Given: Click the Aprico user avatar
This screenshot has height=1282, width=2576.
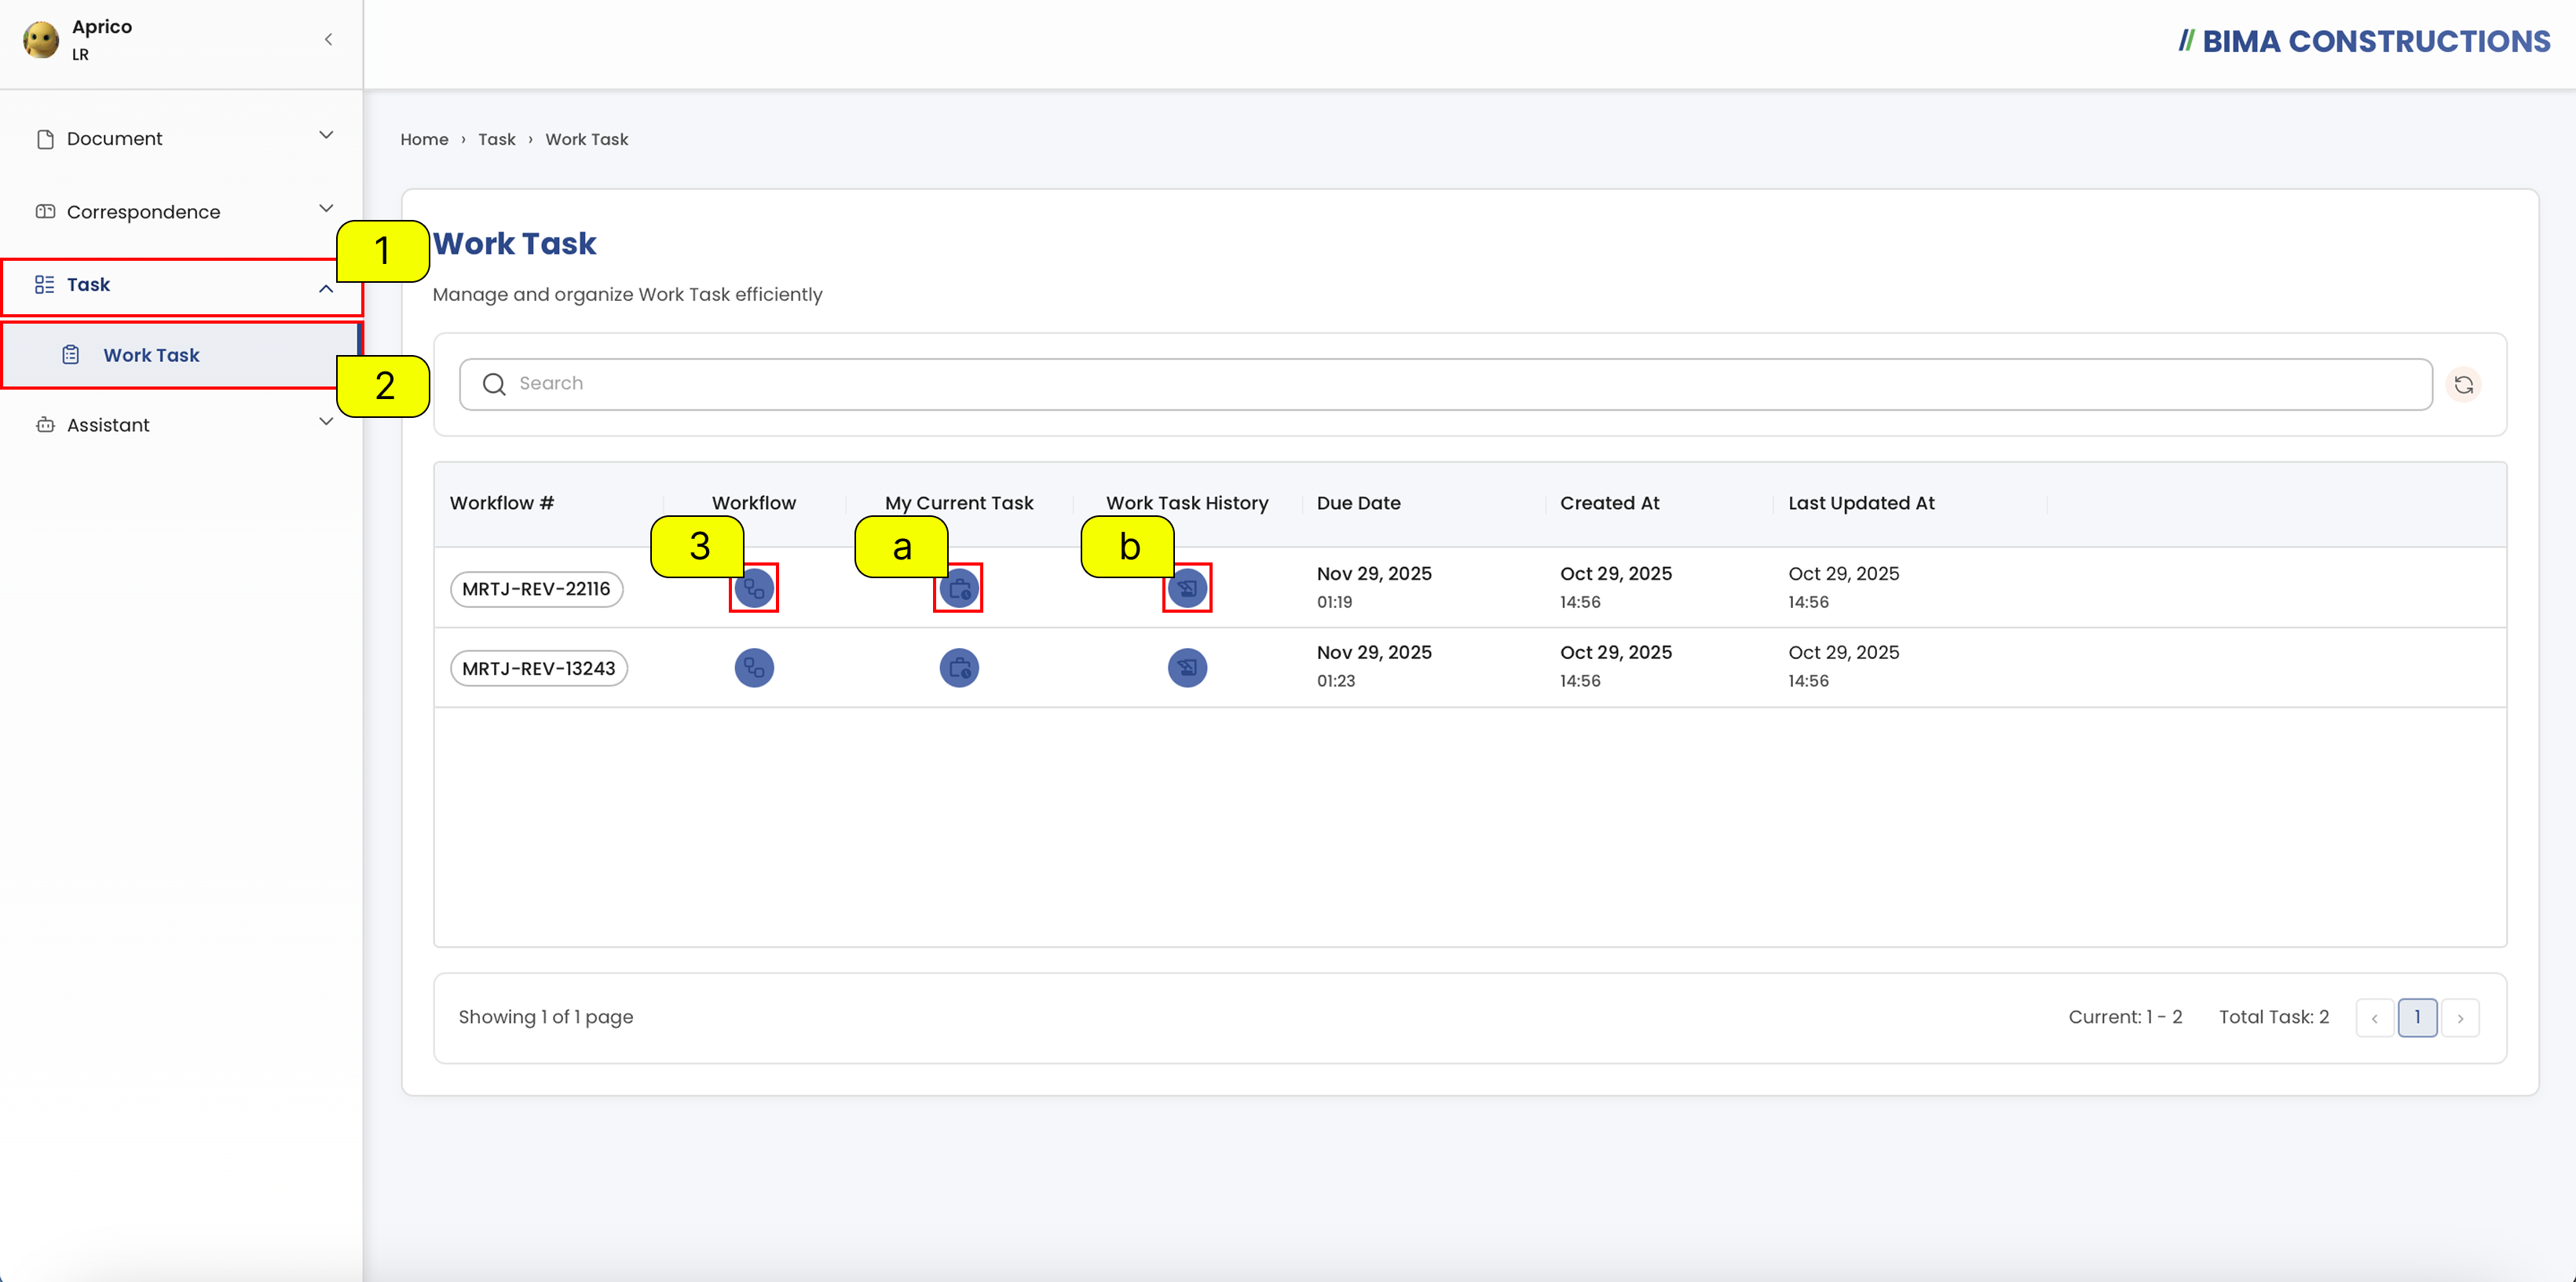Looking at the screenshot, I should click(x=41, y=40).
